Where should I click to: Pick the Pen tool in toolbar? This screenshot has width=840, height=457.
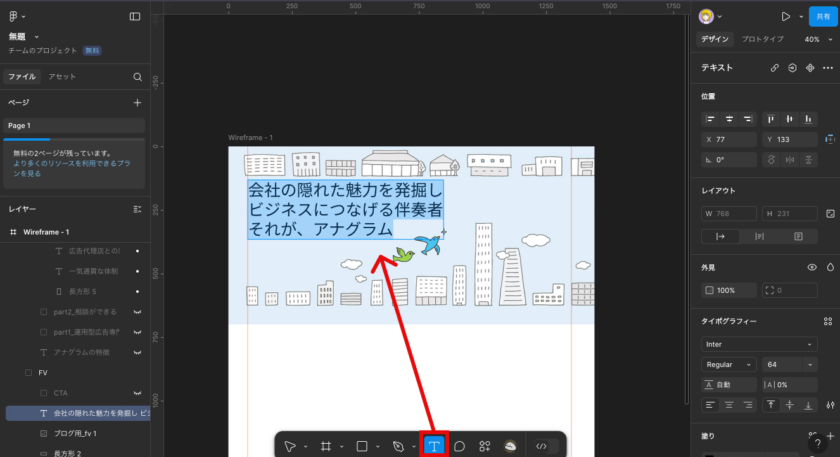(x=398, y=445)
